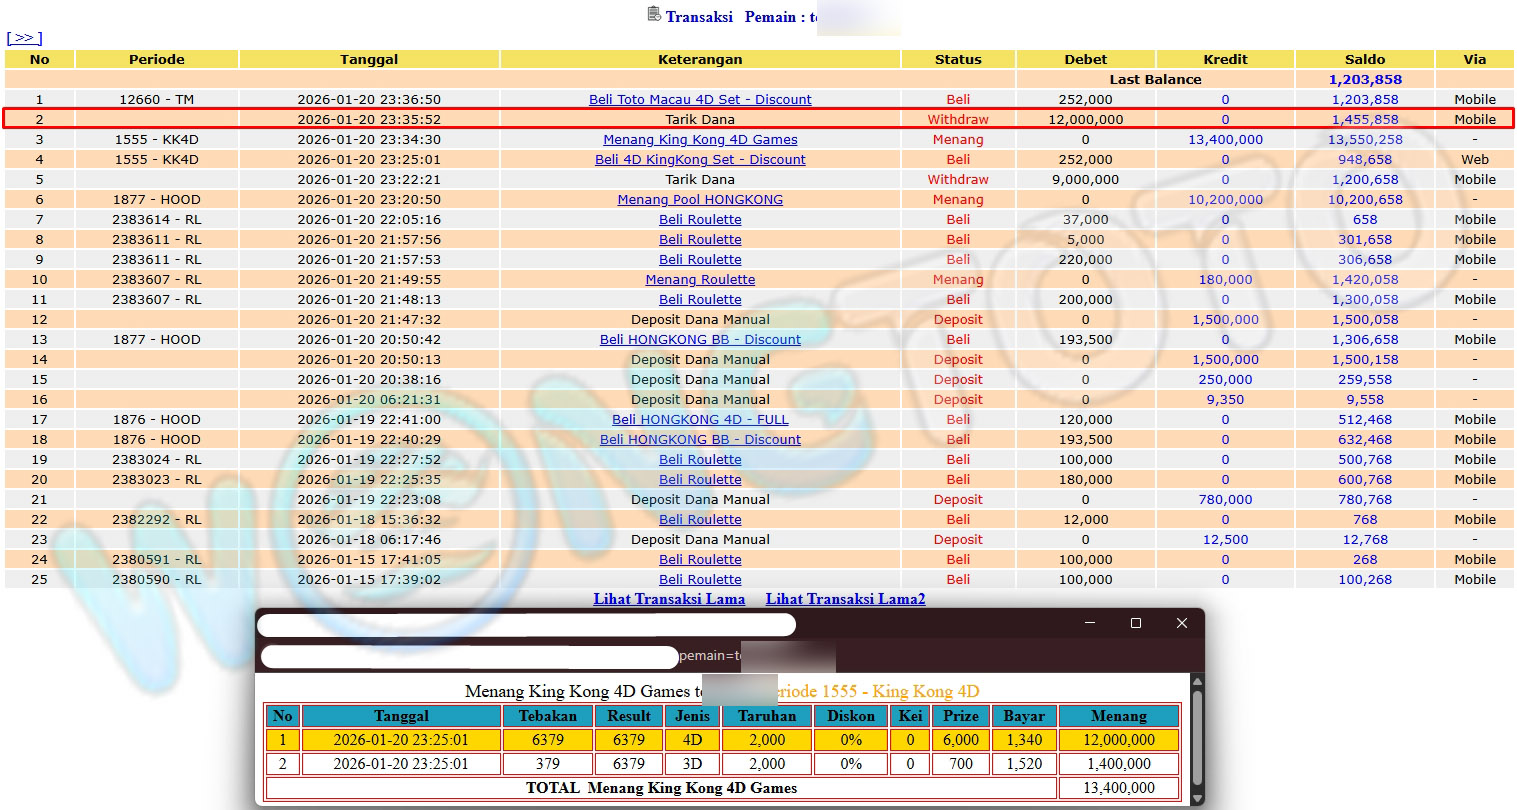View the Menang Pool HONGKONG details
This screenshot has height=810, width=1517.
pos(700,200)
